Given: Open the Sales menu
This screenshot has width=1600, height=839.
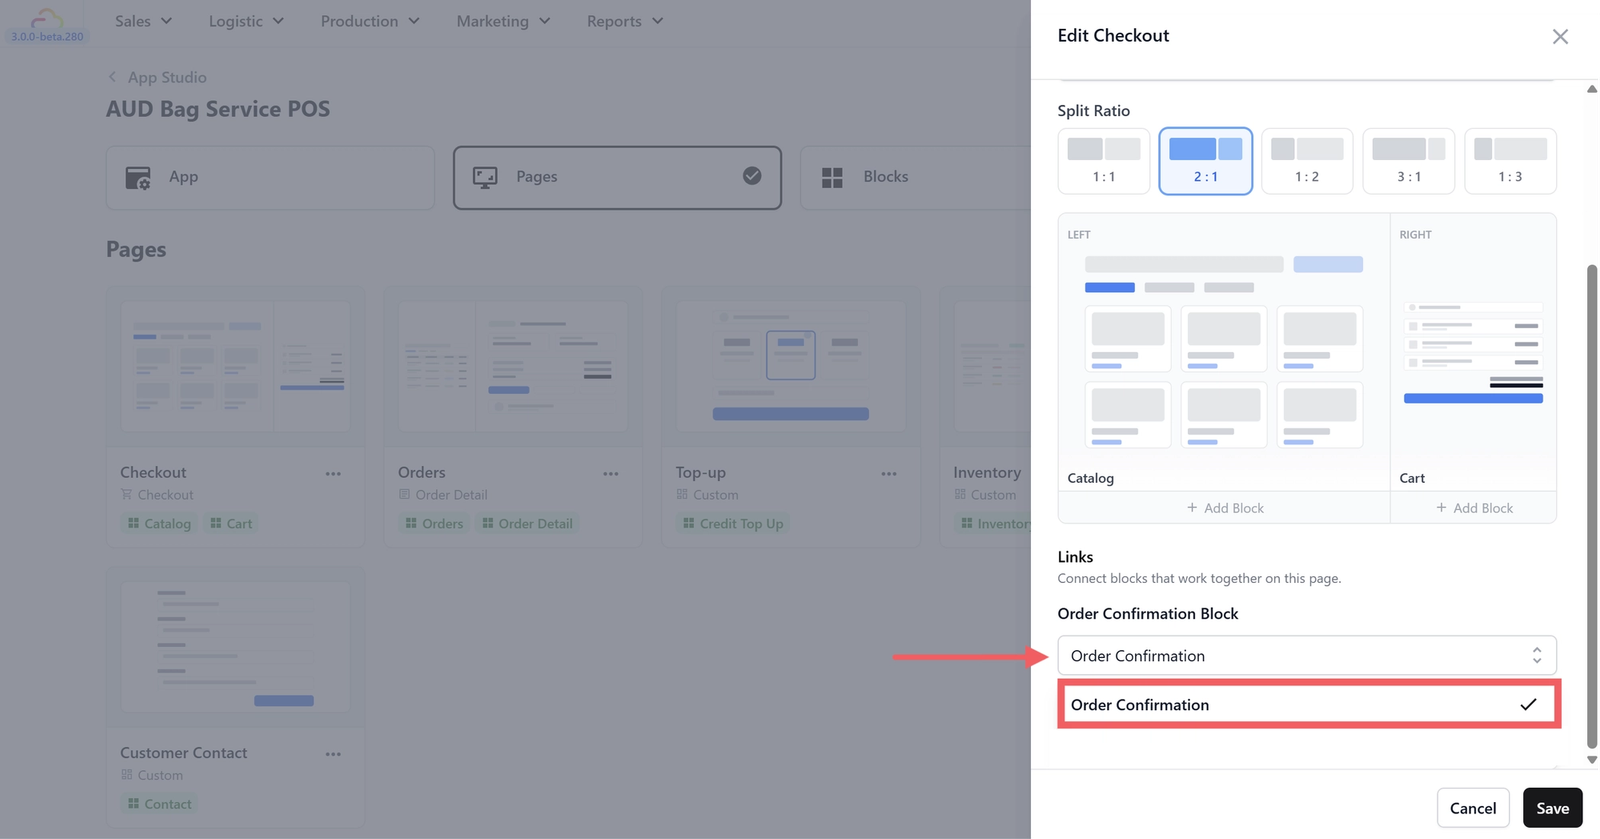Looking at the screenshot, I should point(143,21).
